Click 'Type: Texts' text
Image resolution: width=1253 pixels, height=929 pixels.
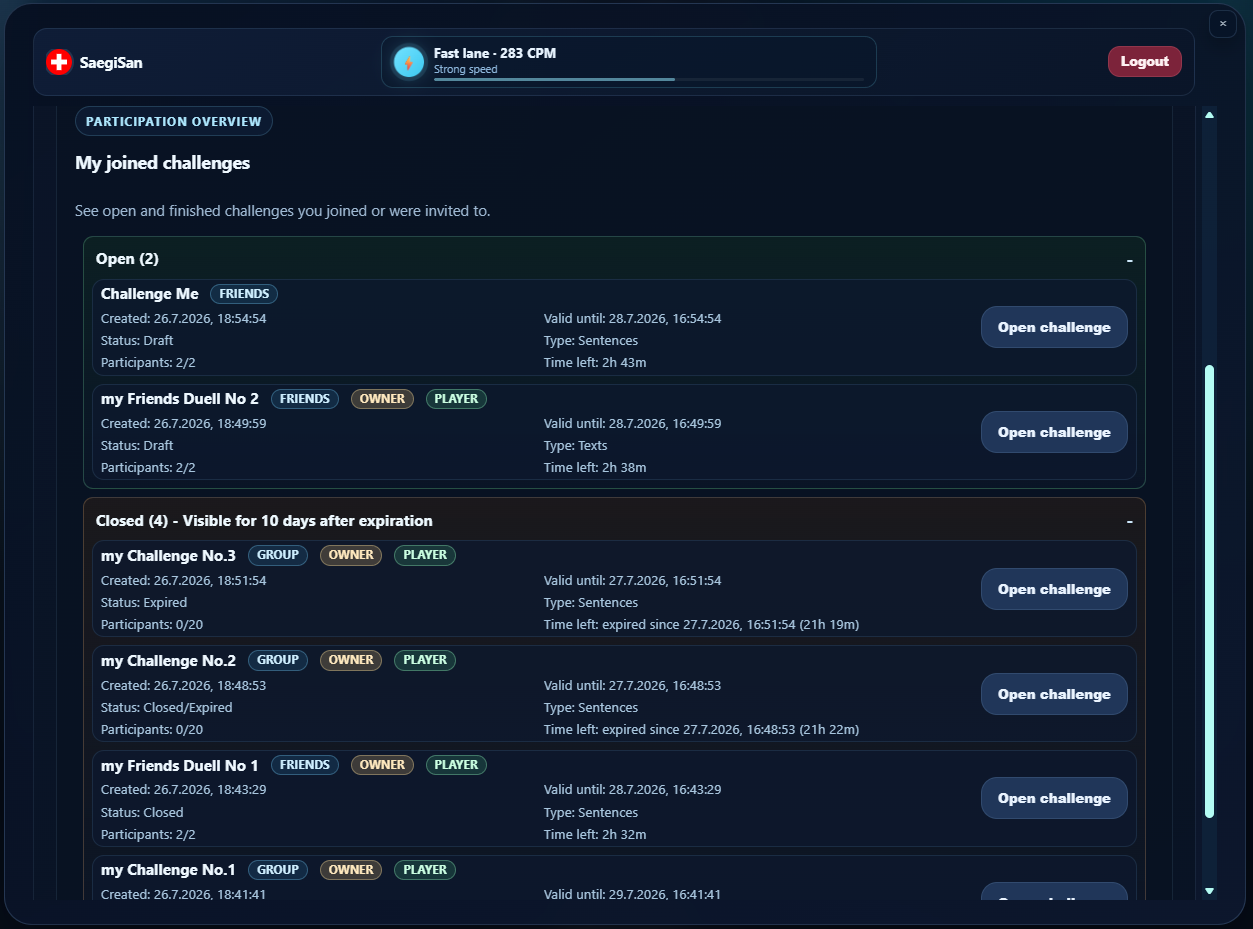(576, 445)
